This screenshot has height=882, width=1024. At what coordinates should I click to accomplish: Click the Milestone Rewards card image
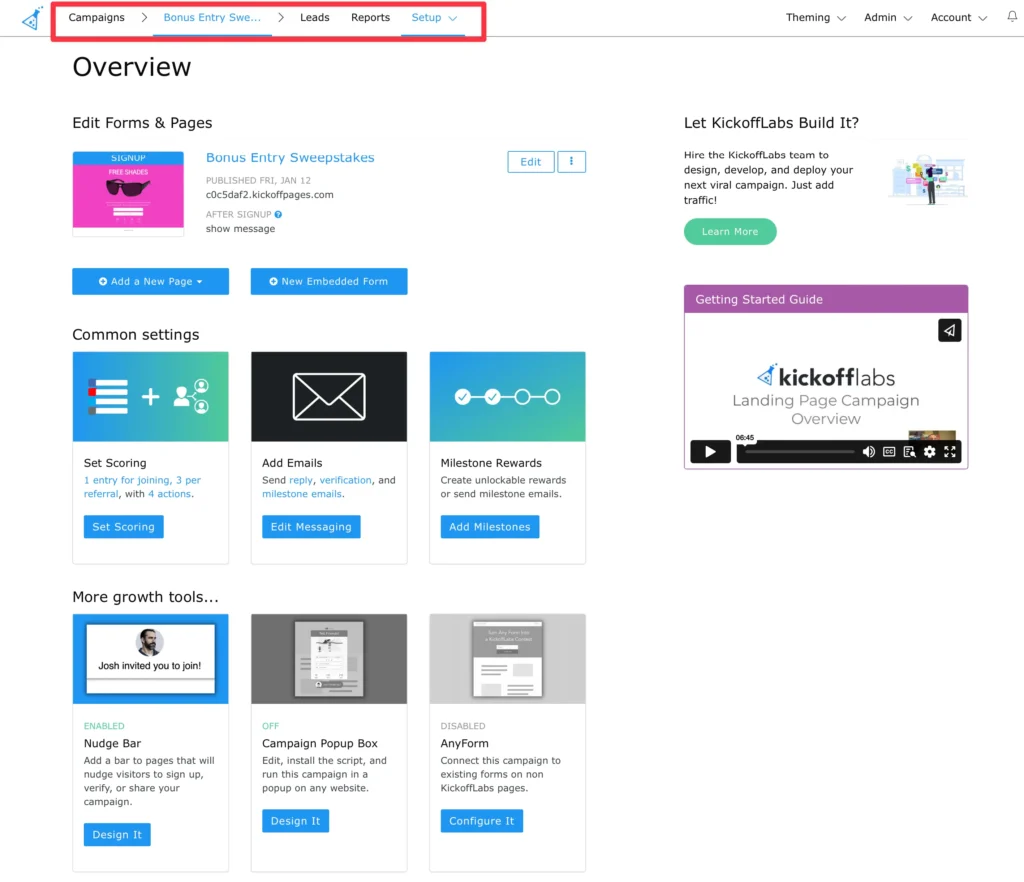tap(507, 396)
